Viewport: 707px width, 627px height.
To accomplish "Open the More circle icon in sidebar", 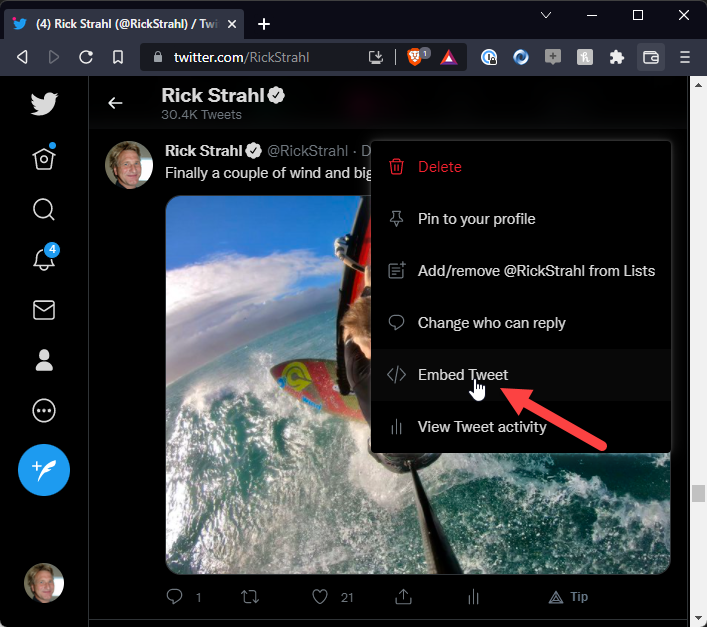I will pos(44,411).
